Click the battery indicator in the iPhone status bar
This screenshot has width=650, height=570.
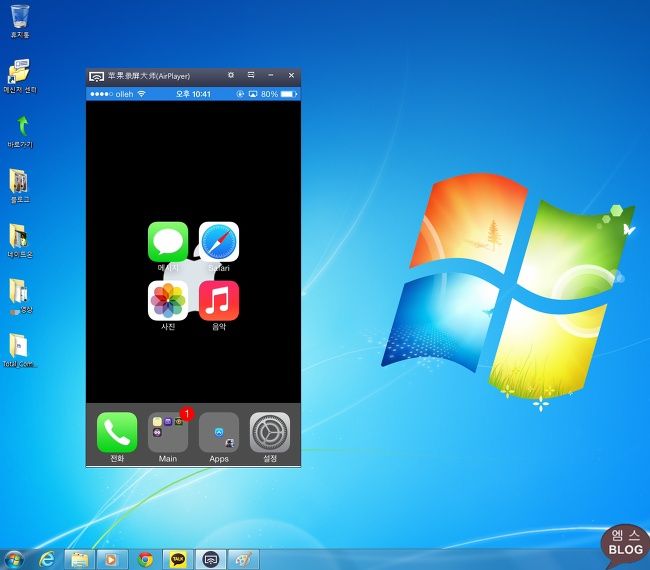289,94
